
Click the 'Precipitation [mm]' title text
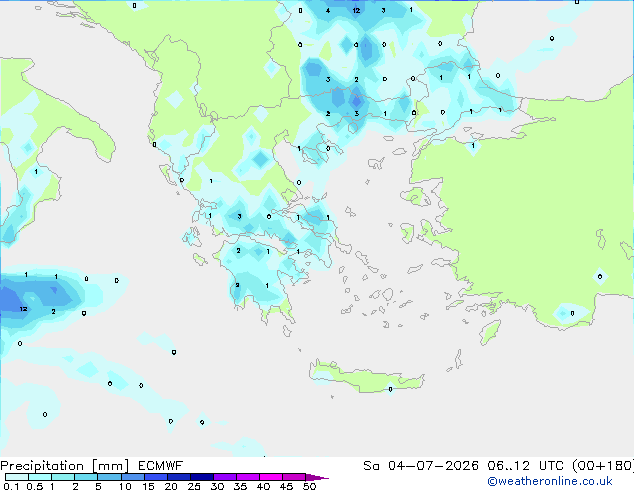click(x=65, y=466)
